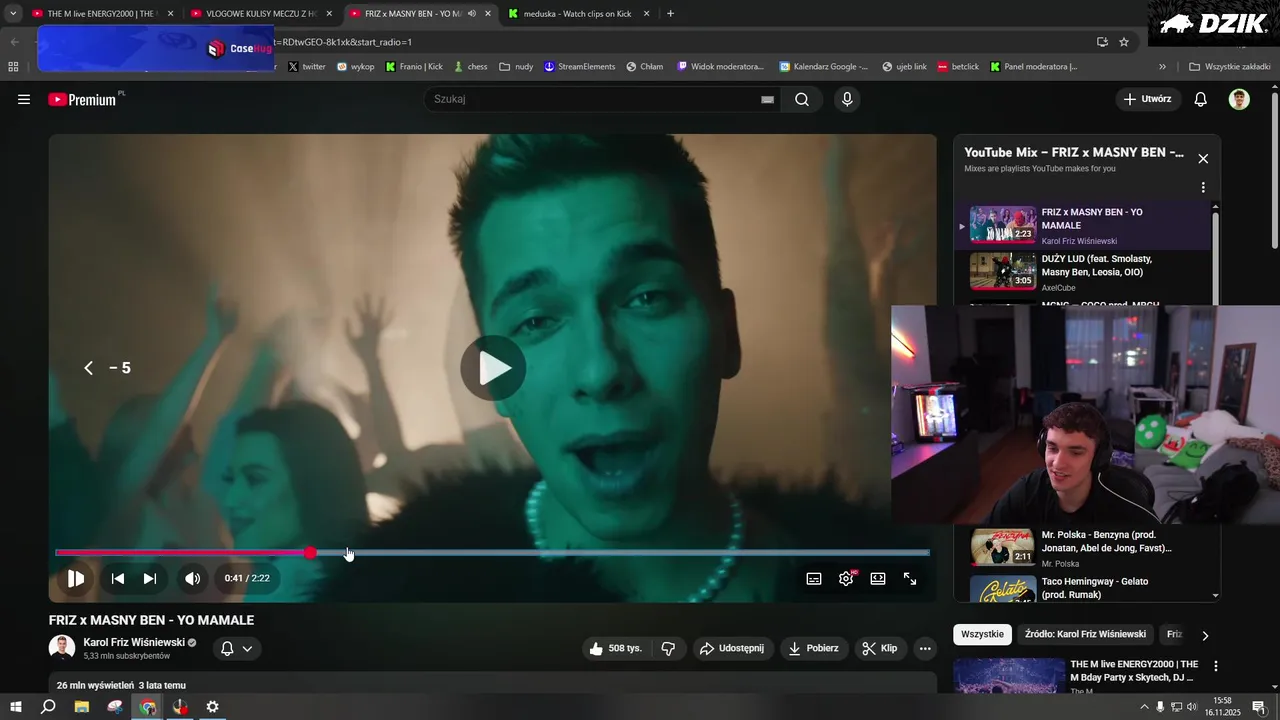Screen dimensions: 1280x720
Task: Expand subscription notification bell dropdown
Action: coord(237,648)
